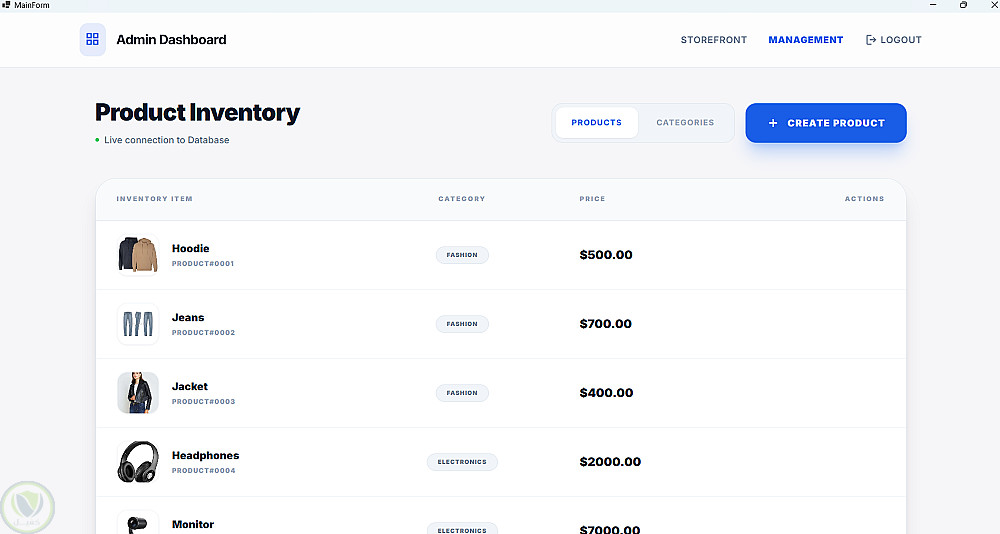The image size is (1000, 534).
Task: Open the Storefront navigation link
Action: [714, 40]
